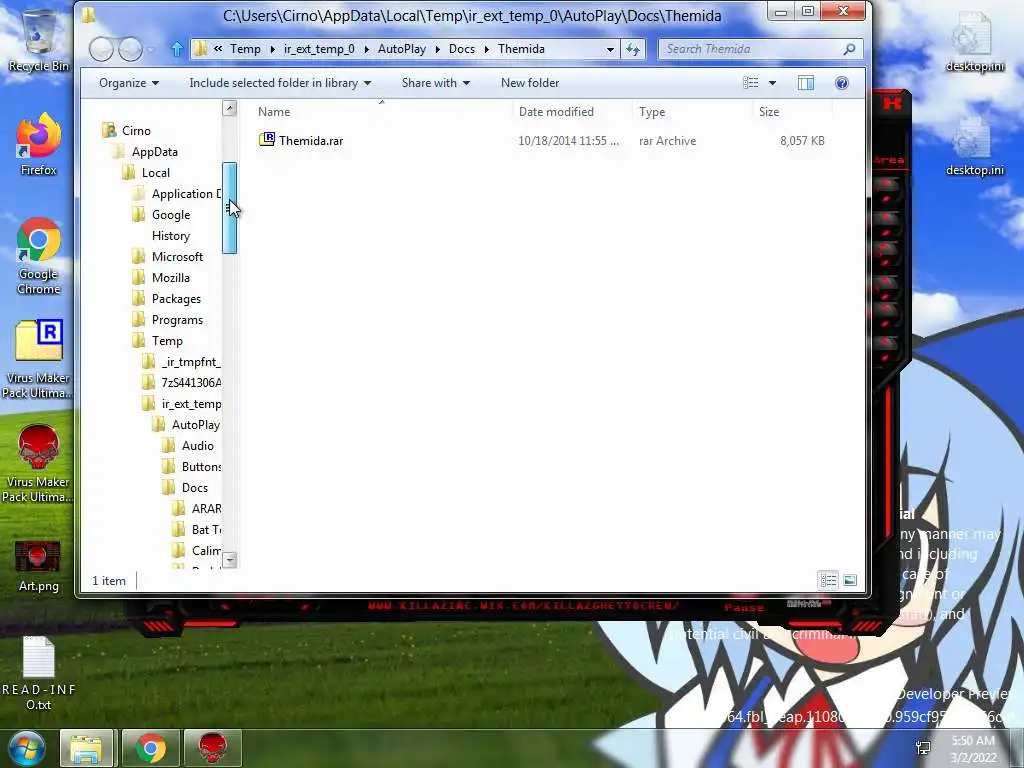Select Cirno in the folder tree
The height and width of the screenshot is (768, 1024).
coord(136,131)
